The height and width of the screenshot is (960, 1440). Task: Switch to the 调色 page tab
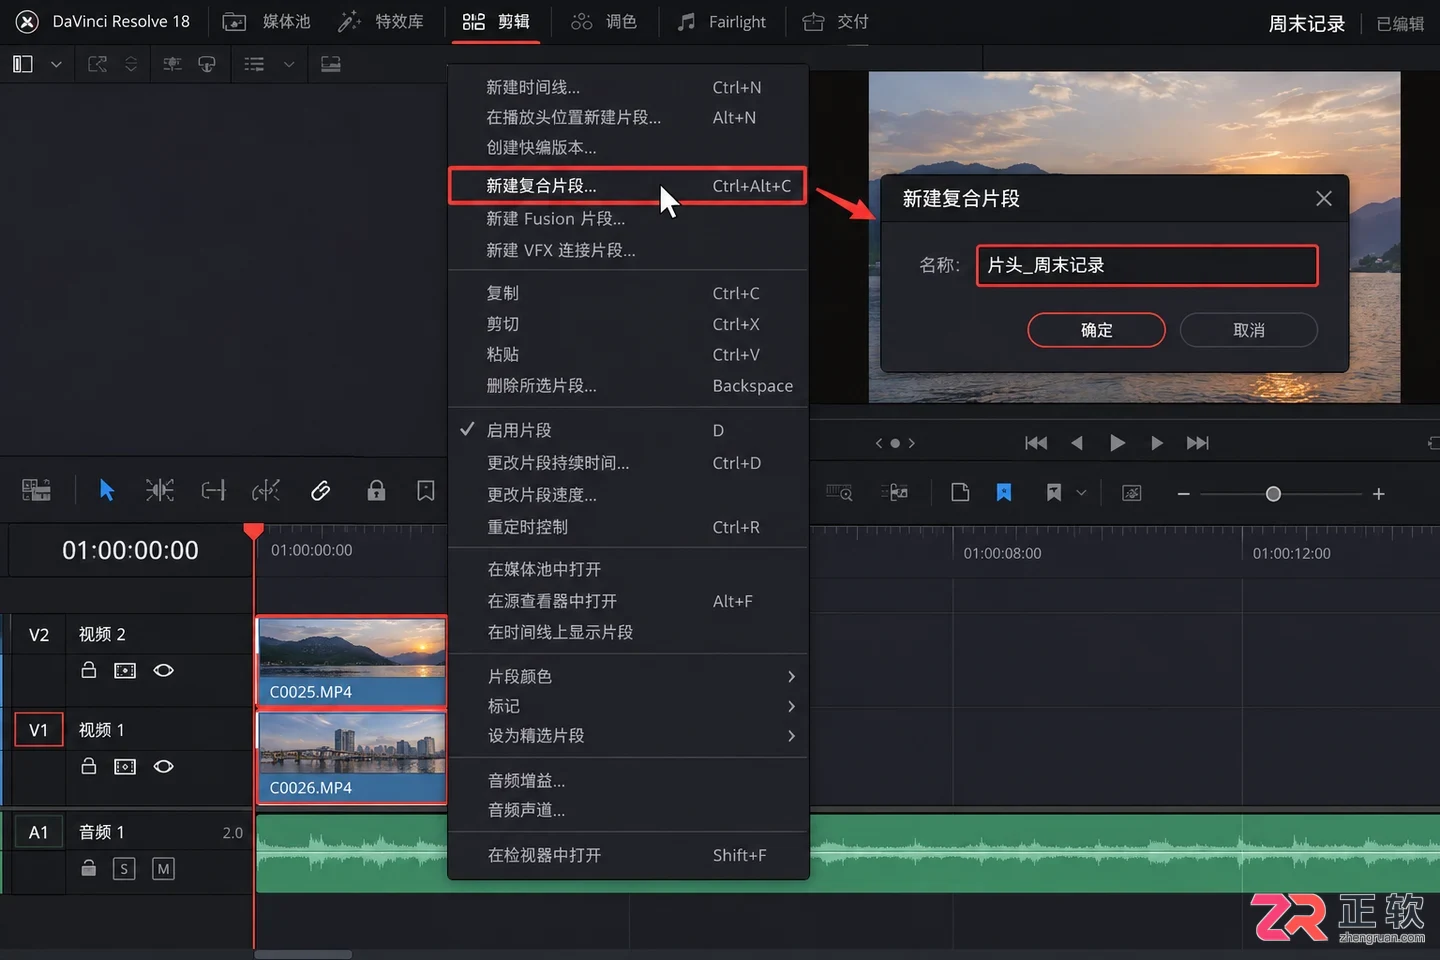click(603, 22)
